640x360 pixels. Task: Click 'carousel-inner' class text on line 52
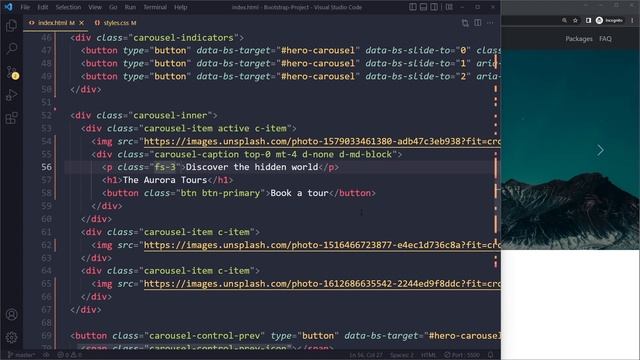click(x=170, y=115)
